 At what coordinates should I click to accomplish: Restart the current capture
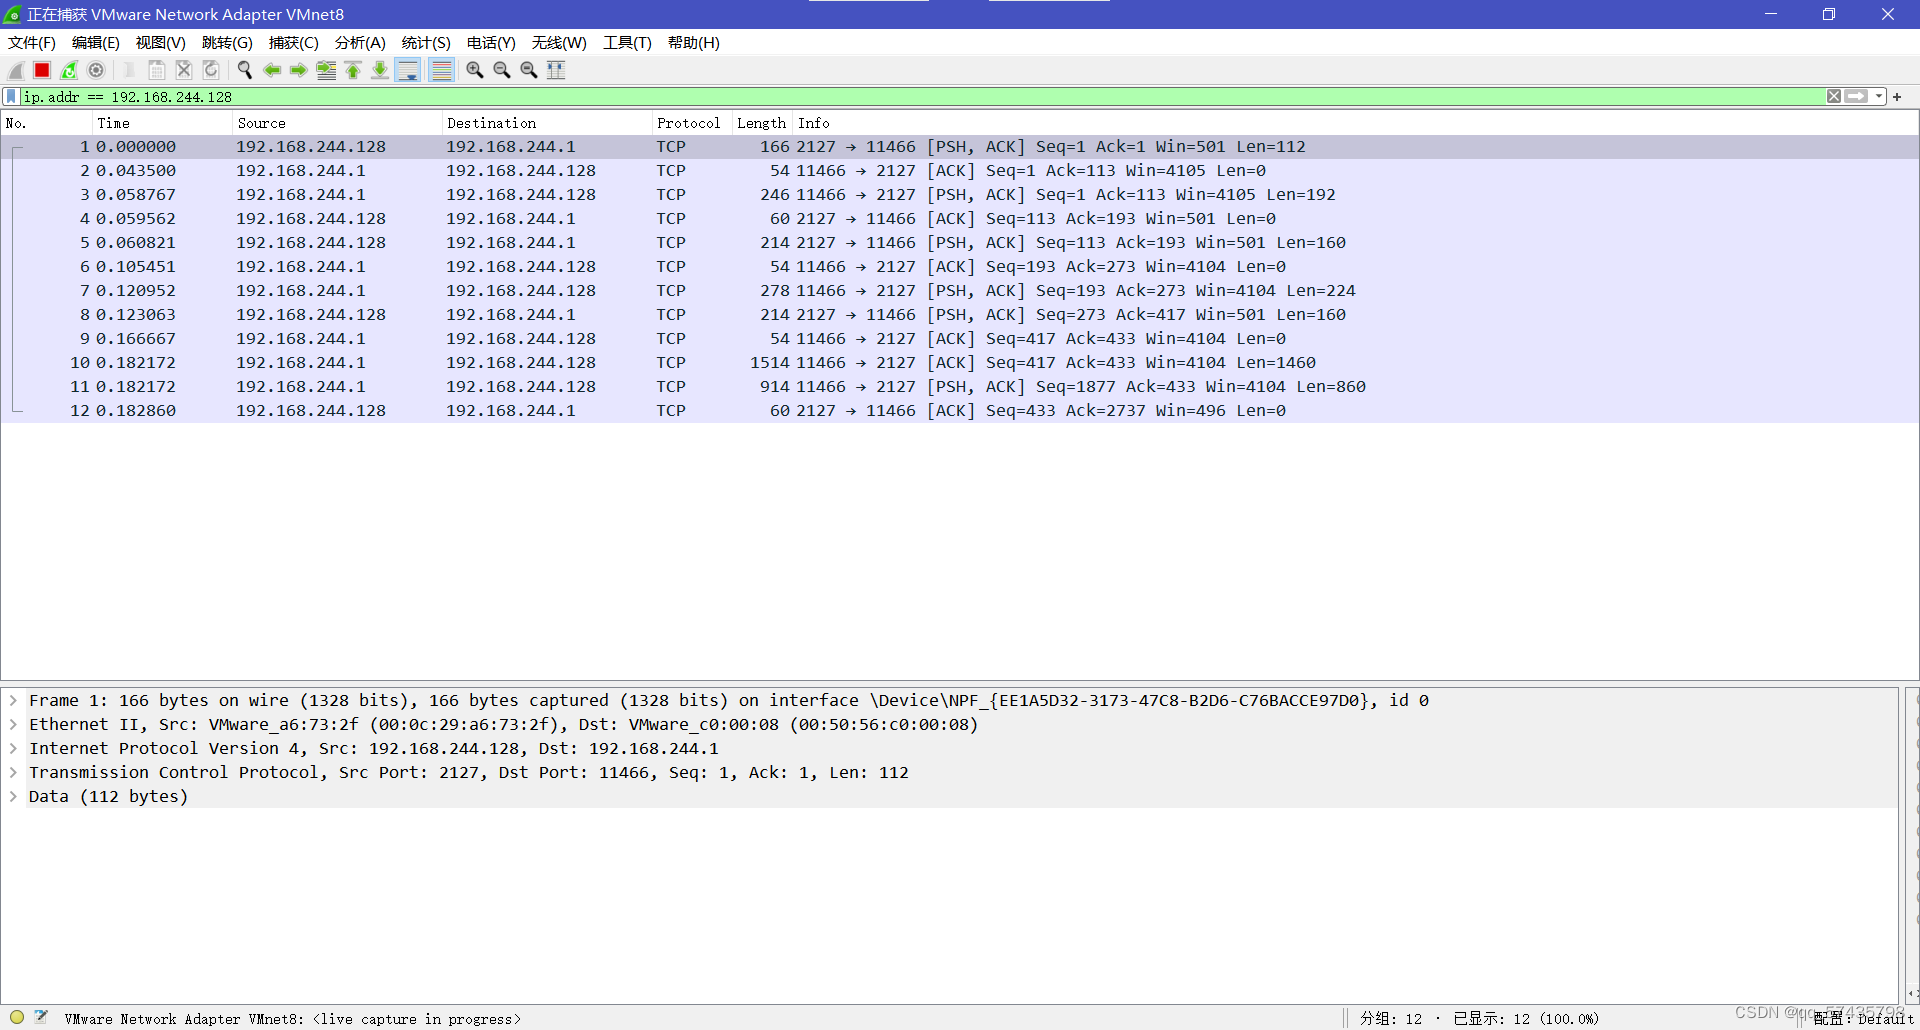69,70
